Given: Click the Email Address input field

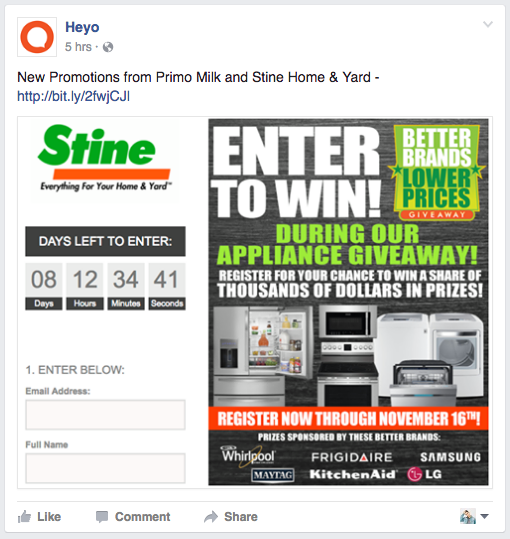Looking at the screenshot, I should pyautogui.click(x=105, y=415).
